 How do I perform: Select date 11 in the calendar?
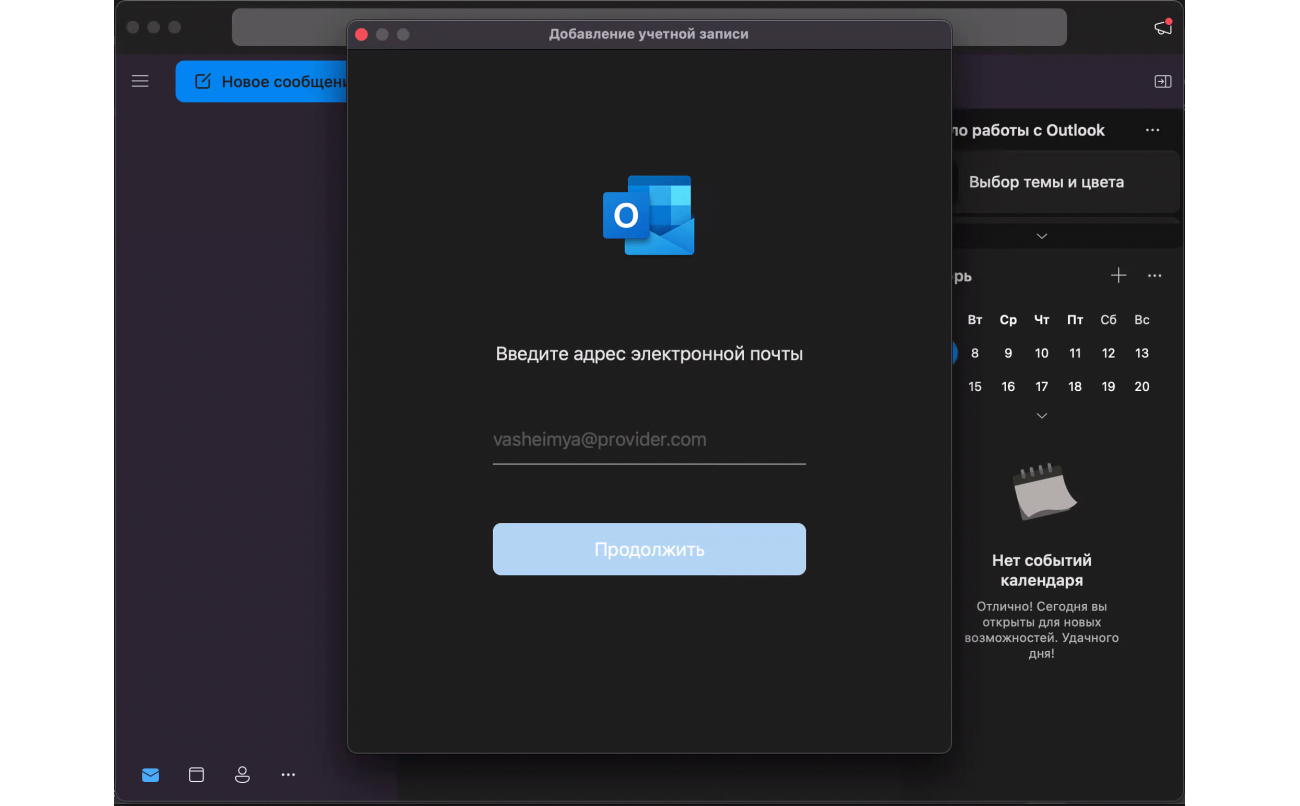[x=1075, y=353]
